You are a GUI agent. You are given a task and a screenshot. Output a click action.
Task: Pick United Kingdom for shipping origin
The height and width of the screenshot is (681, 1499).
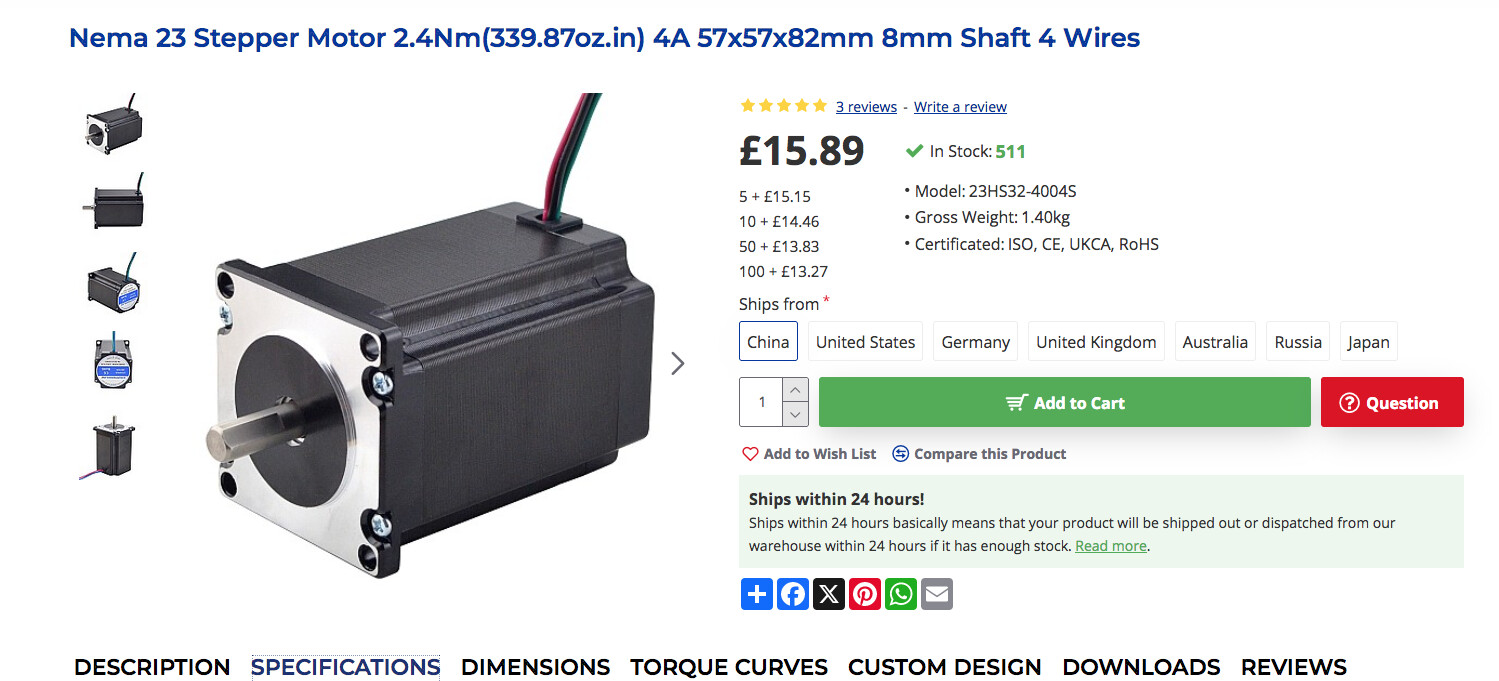click(1096, 342)
